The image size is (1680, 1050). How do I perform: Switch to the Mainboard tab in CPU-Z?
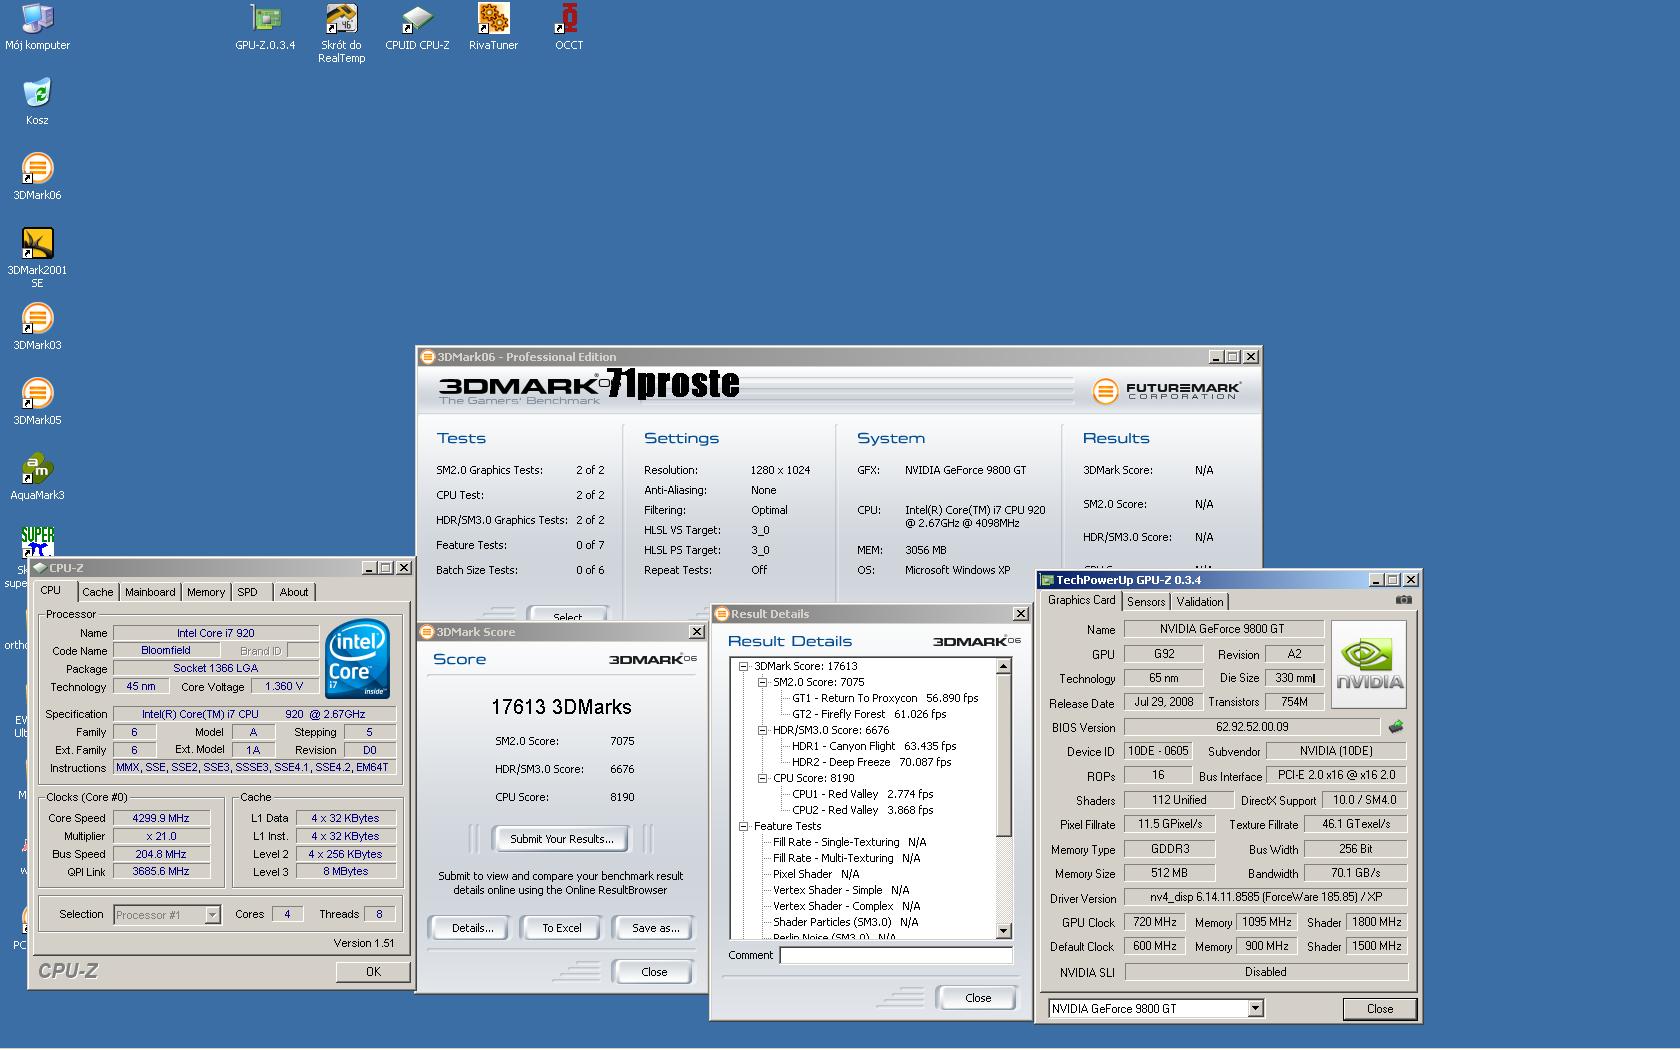point(150,592)
